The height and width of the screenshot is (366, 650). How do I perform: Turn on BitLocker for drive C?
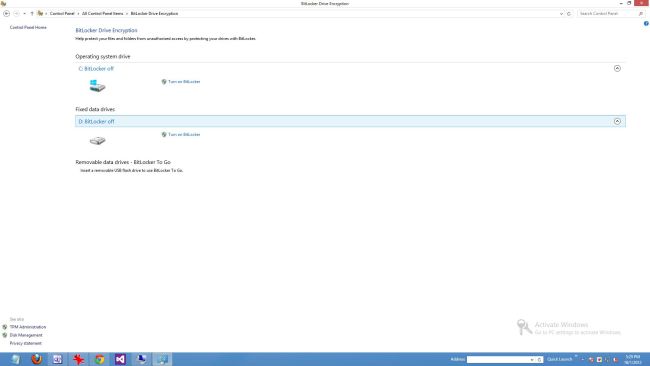click(x=184, y=82)
